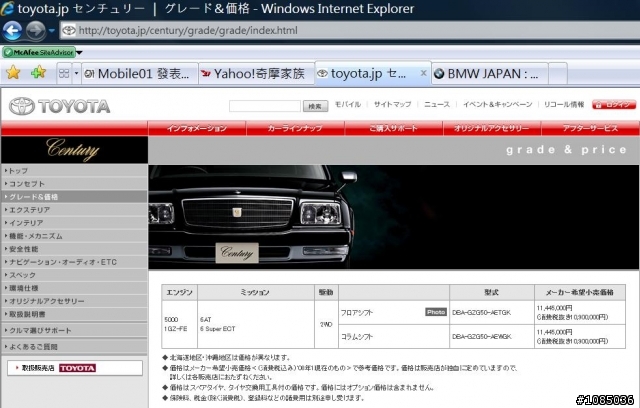This screenshot has height=408, width=640.
Task: Select the toyota.jp tab
Action: coord(367,73)
